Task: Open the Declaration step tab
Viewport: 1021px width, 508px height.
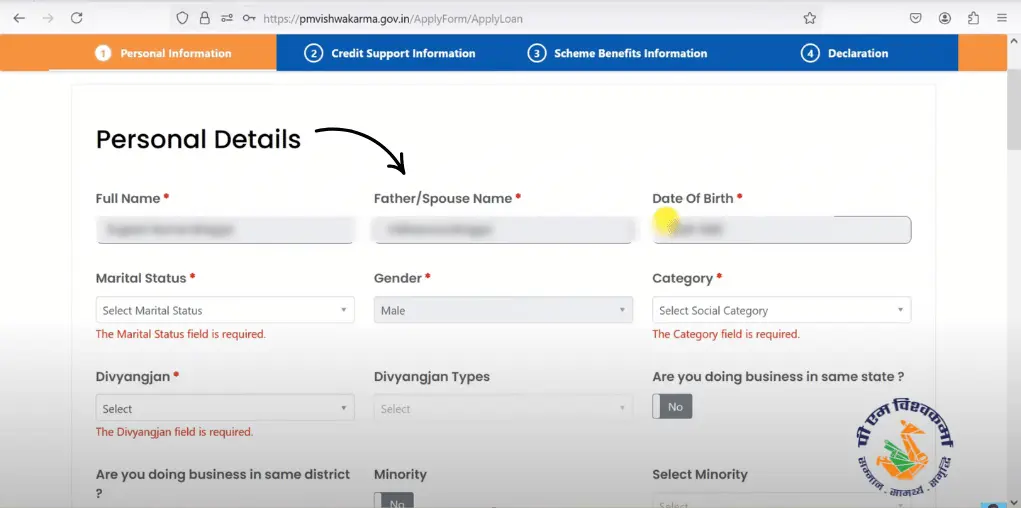Action: click(x=845, y=53)
